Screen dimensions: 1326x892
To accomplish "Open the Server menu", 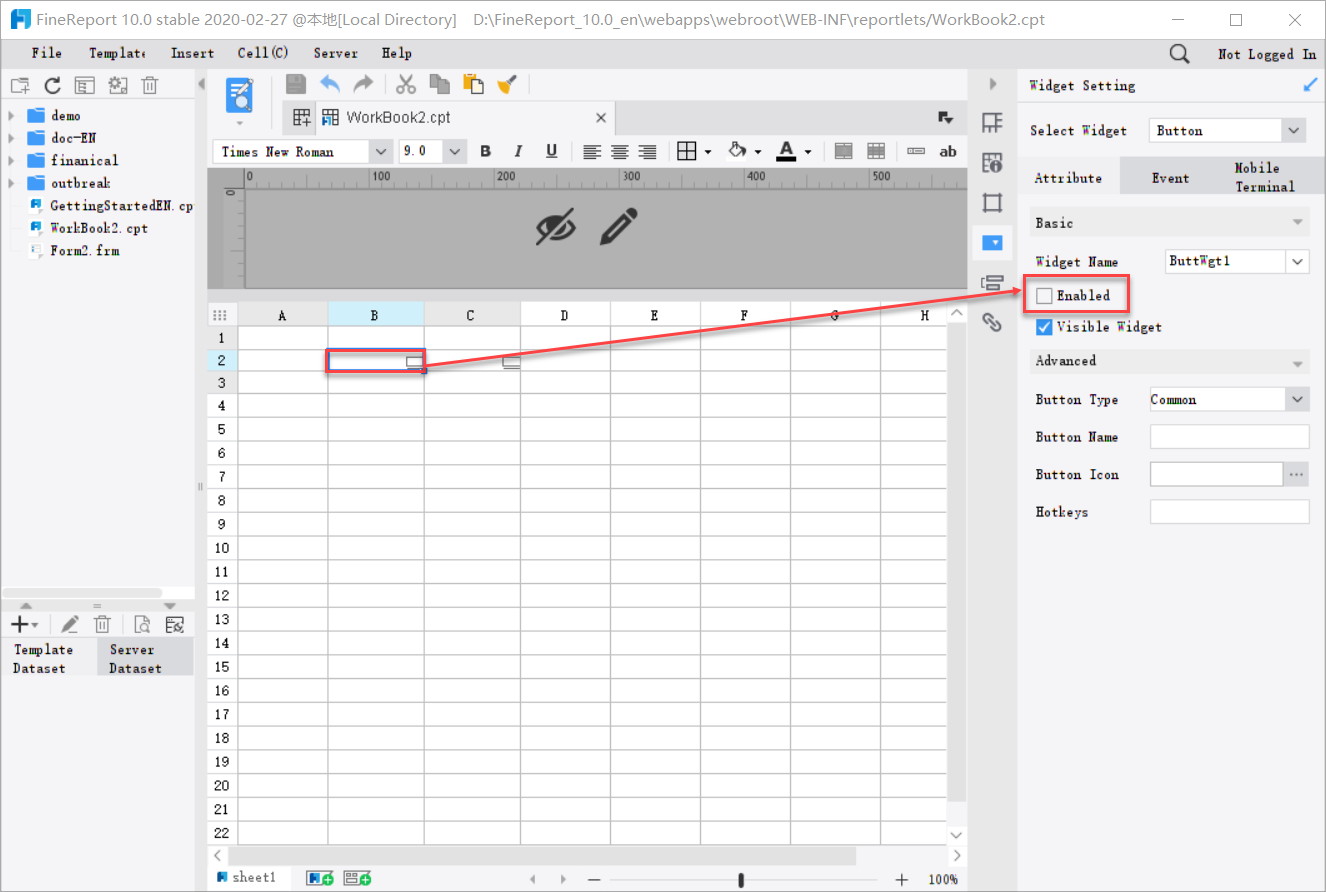I will pos(336,53).
